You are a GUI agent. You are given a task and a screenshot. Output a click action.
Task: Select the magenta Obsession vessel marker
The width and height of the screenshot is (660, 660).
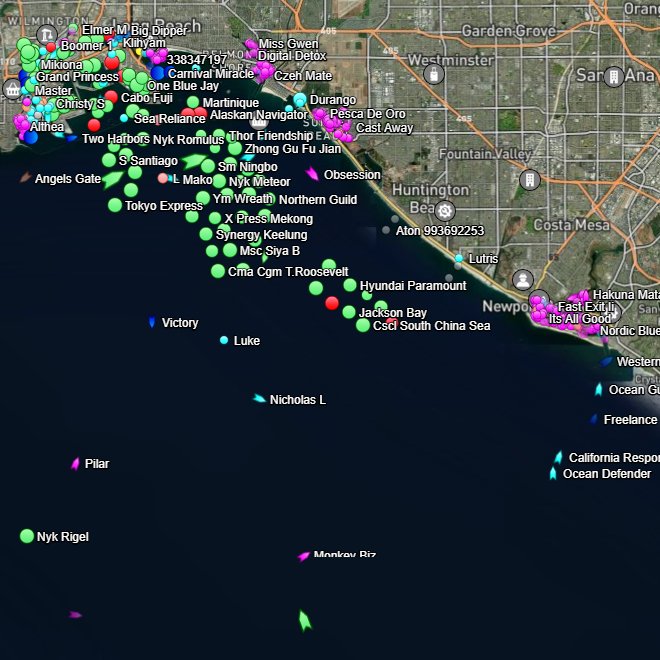(312, 173)
